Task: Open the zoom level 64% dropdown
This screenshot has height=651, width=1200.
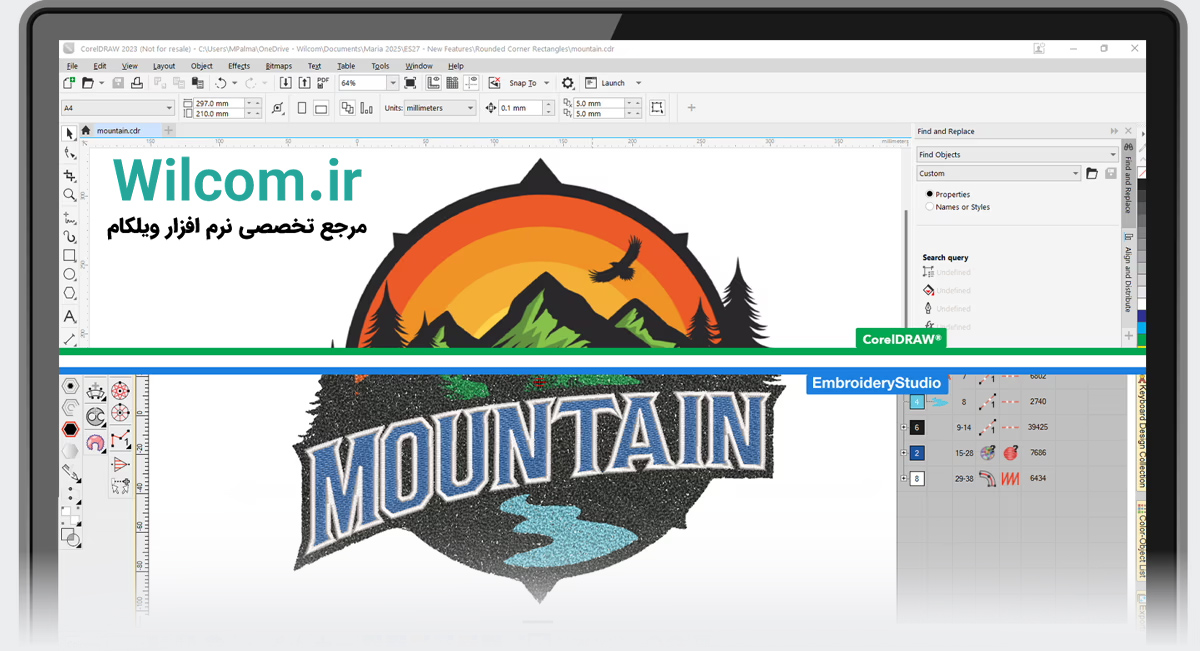Action: click(x=393, y=83)
